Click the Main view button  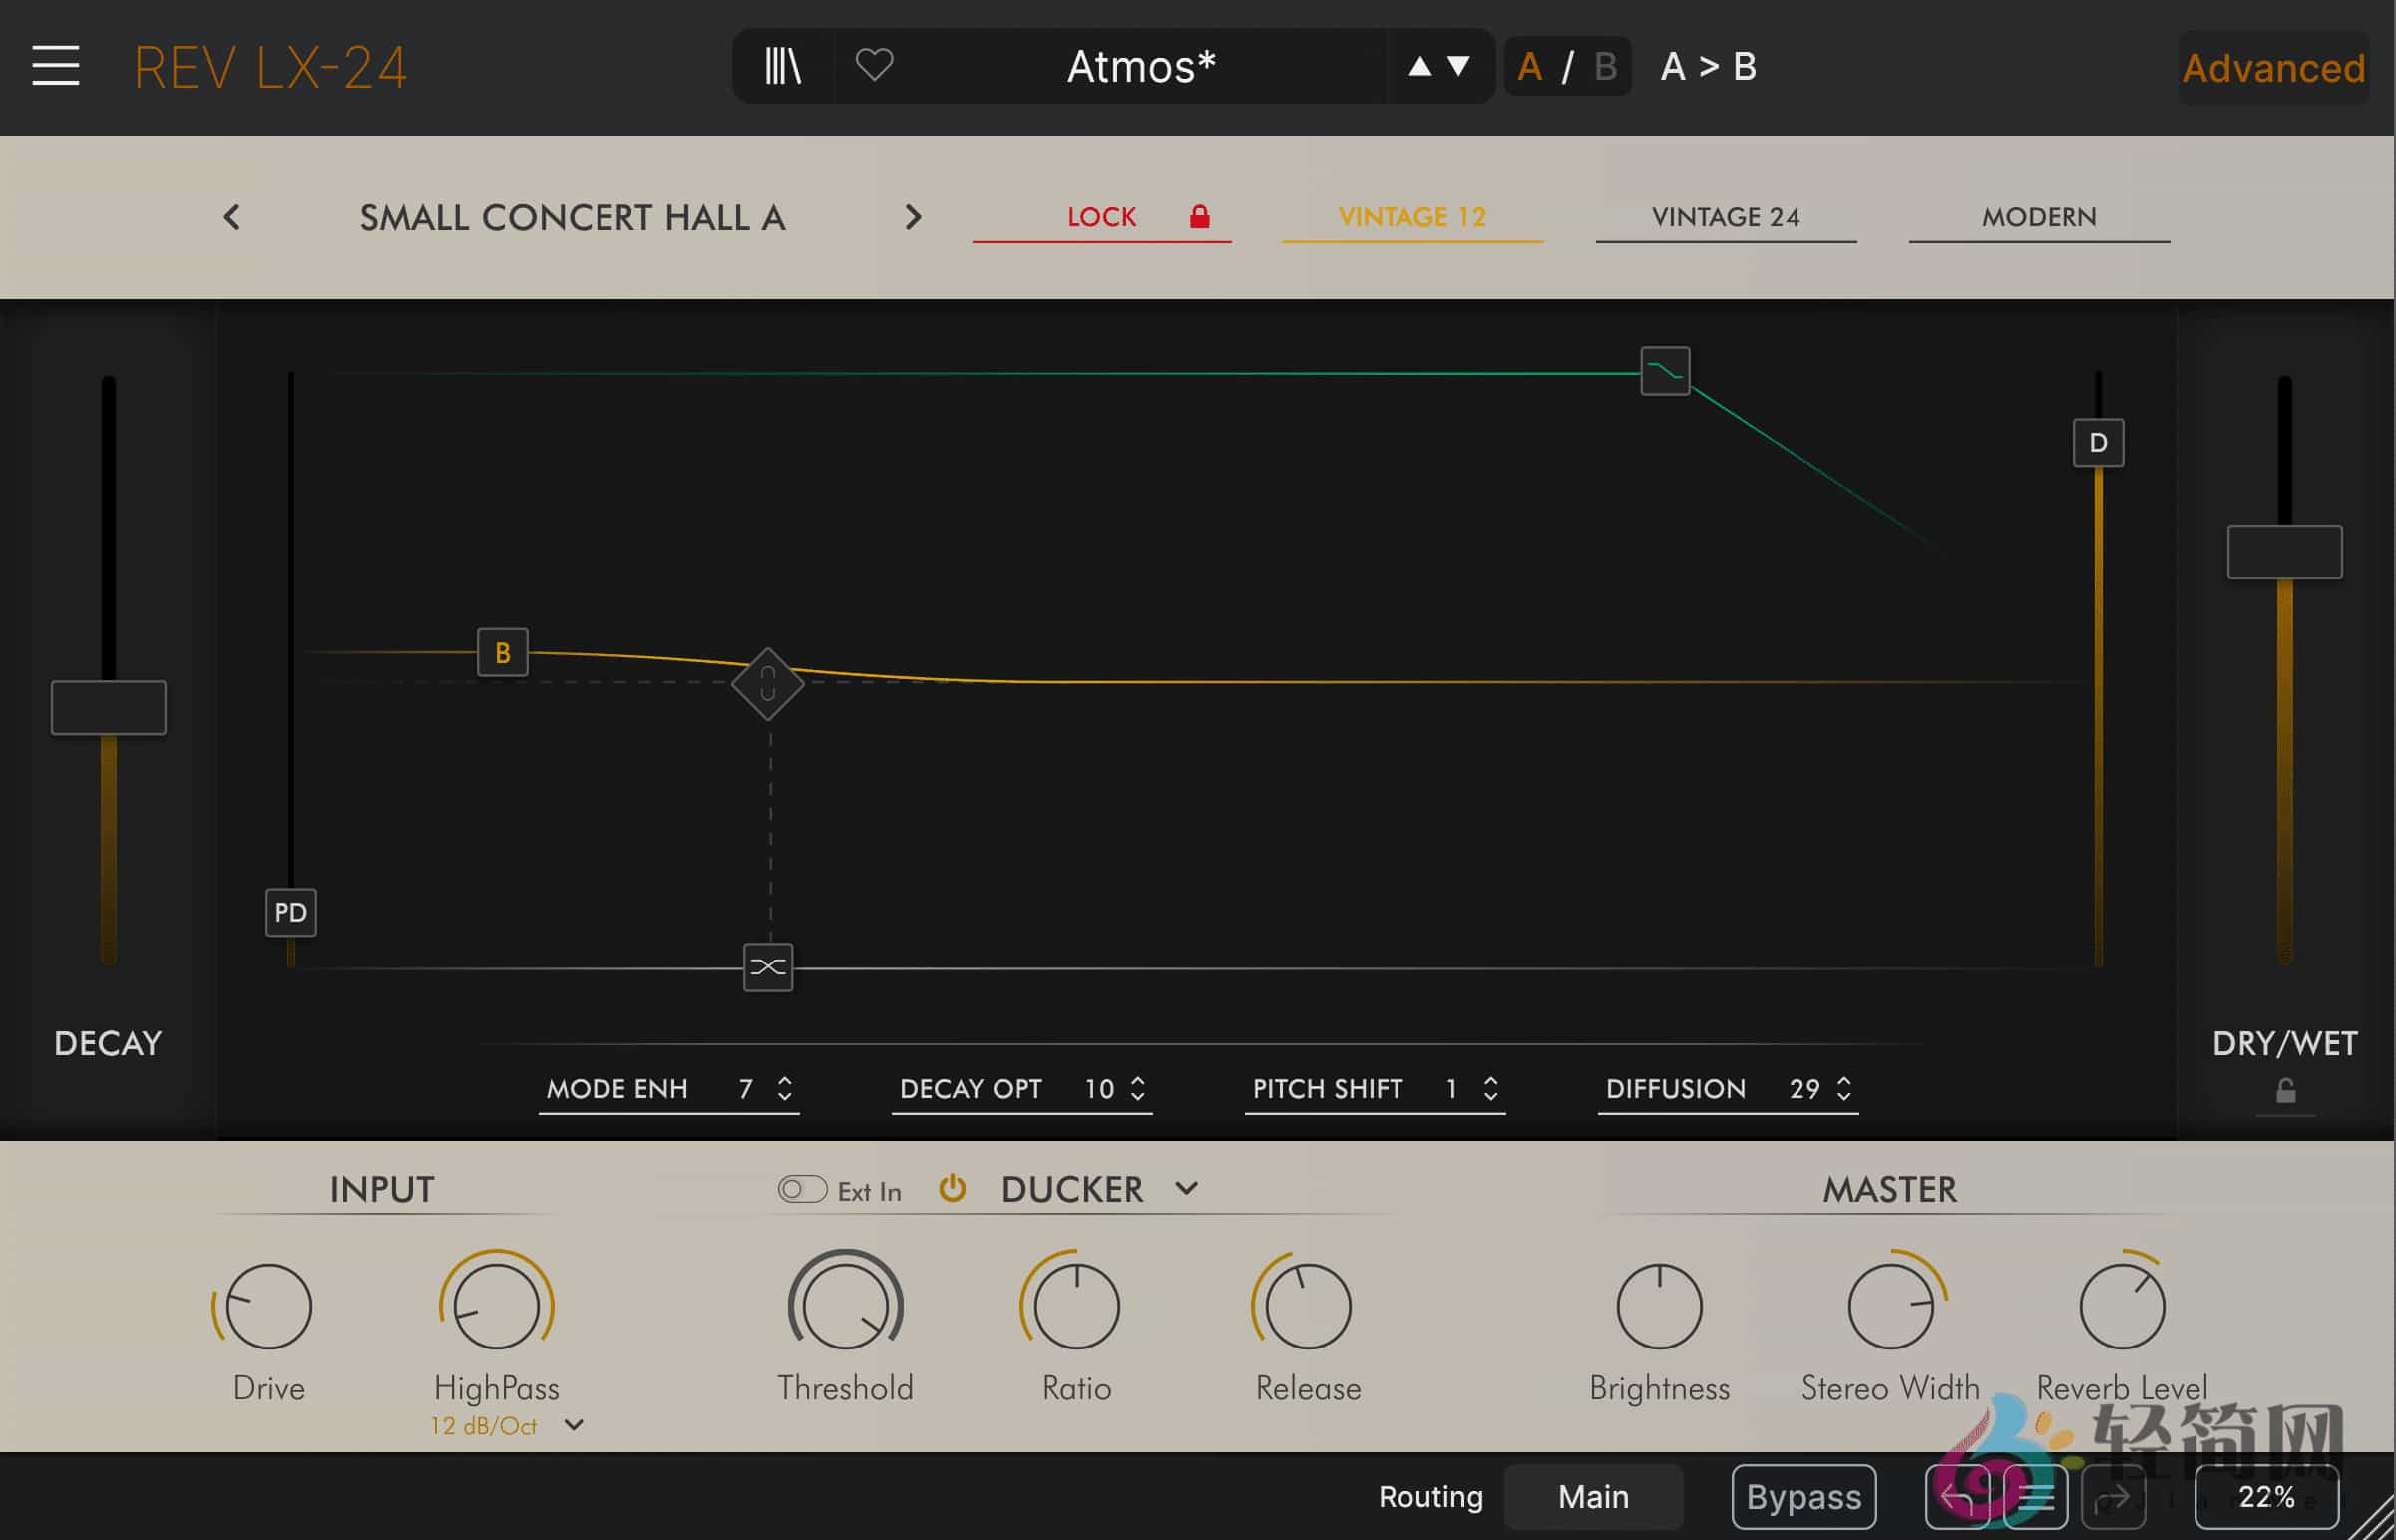[x=1592, y=1496]
